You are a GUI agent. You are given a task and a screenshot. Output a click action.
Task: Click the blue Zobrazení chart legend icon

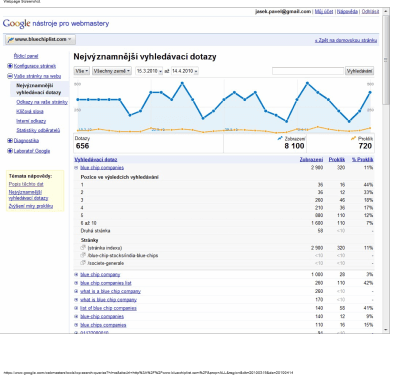point(280,138)
